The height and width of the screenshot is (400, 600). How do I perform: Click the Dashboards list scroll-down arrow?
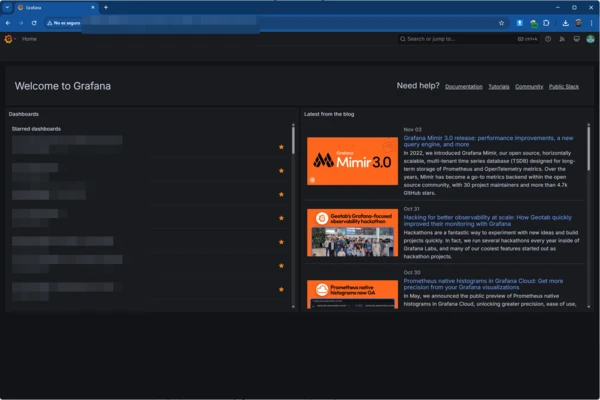click(293, 307)
